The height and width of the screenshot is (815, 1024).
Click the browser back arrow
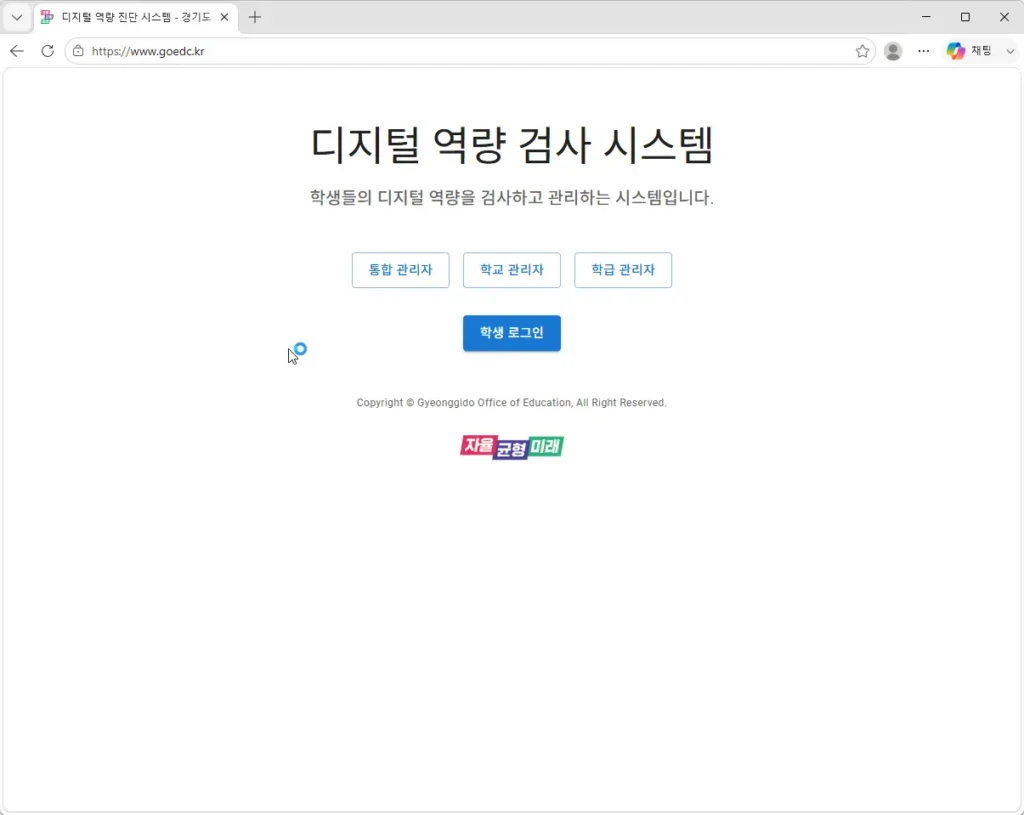(x=17, y=51)
